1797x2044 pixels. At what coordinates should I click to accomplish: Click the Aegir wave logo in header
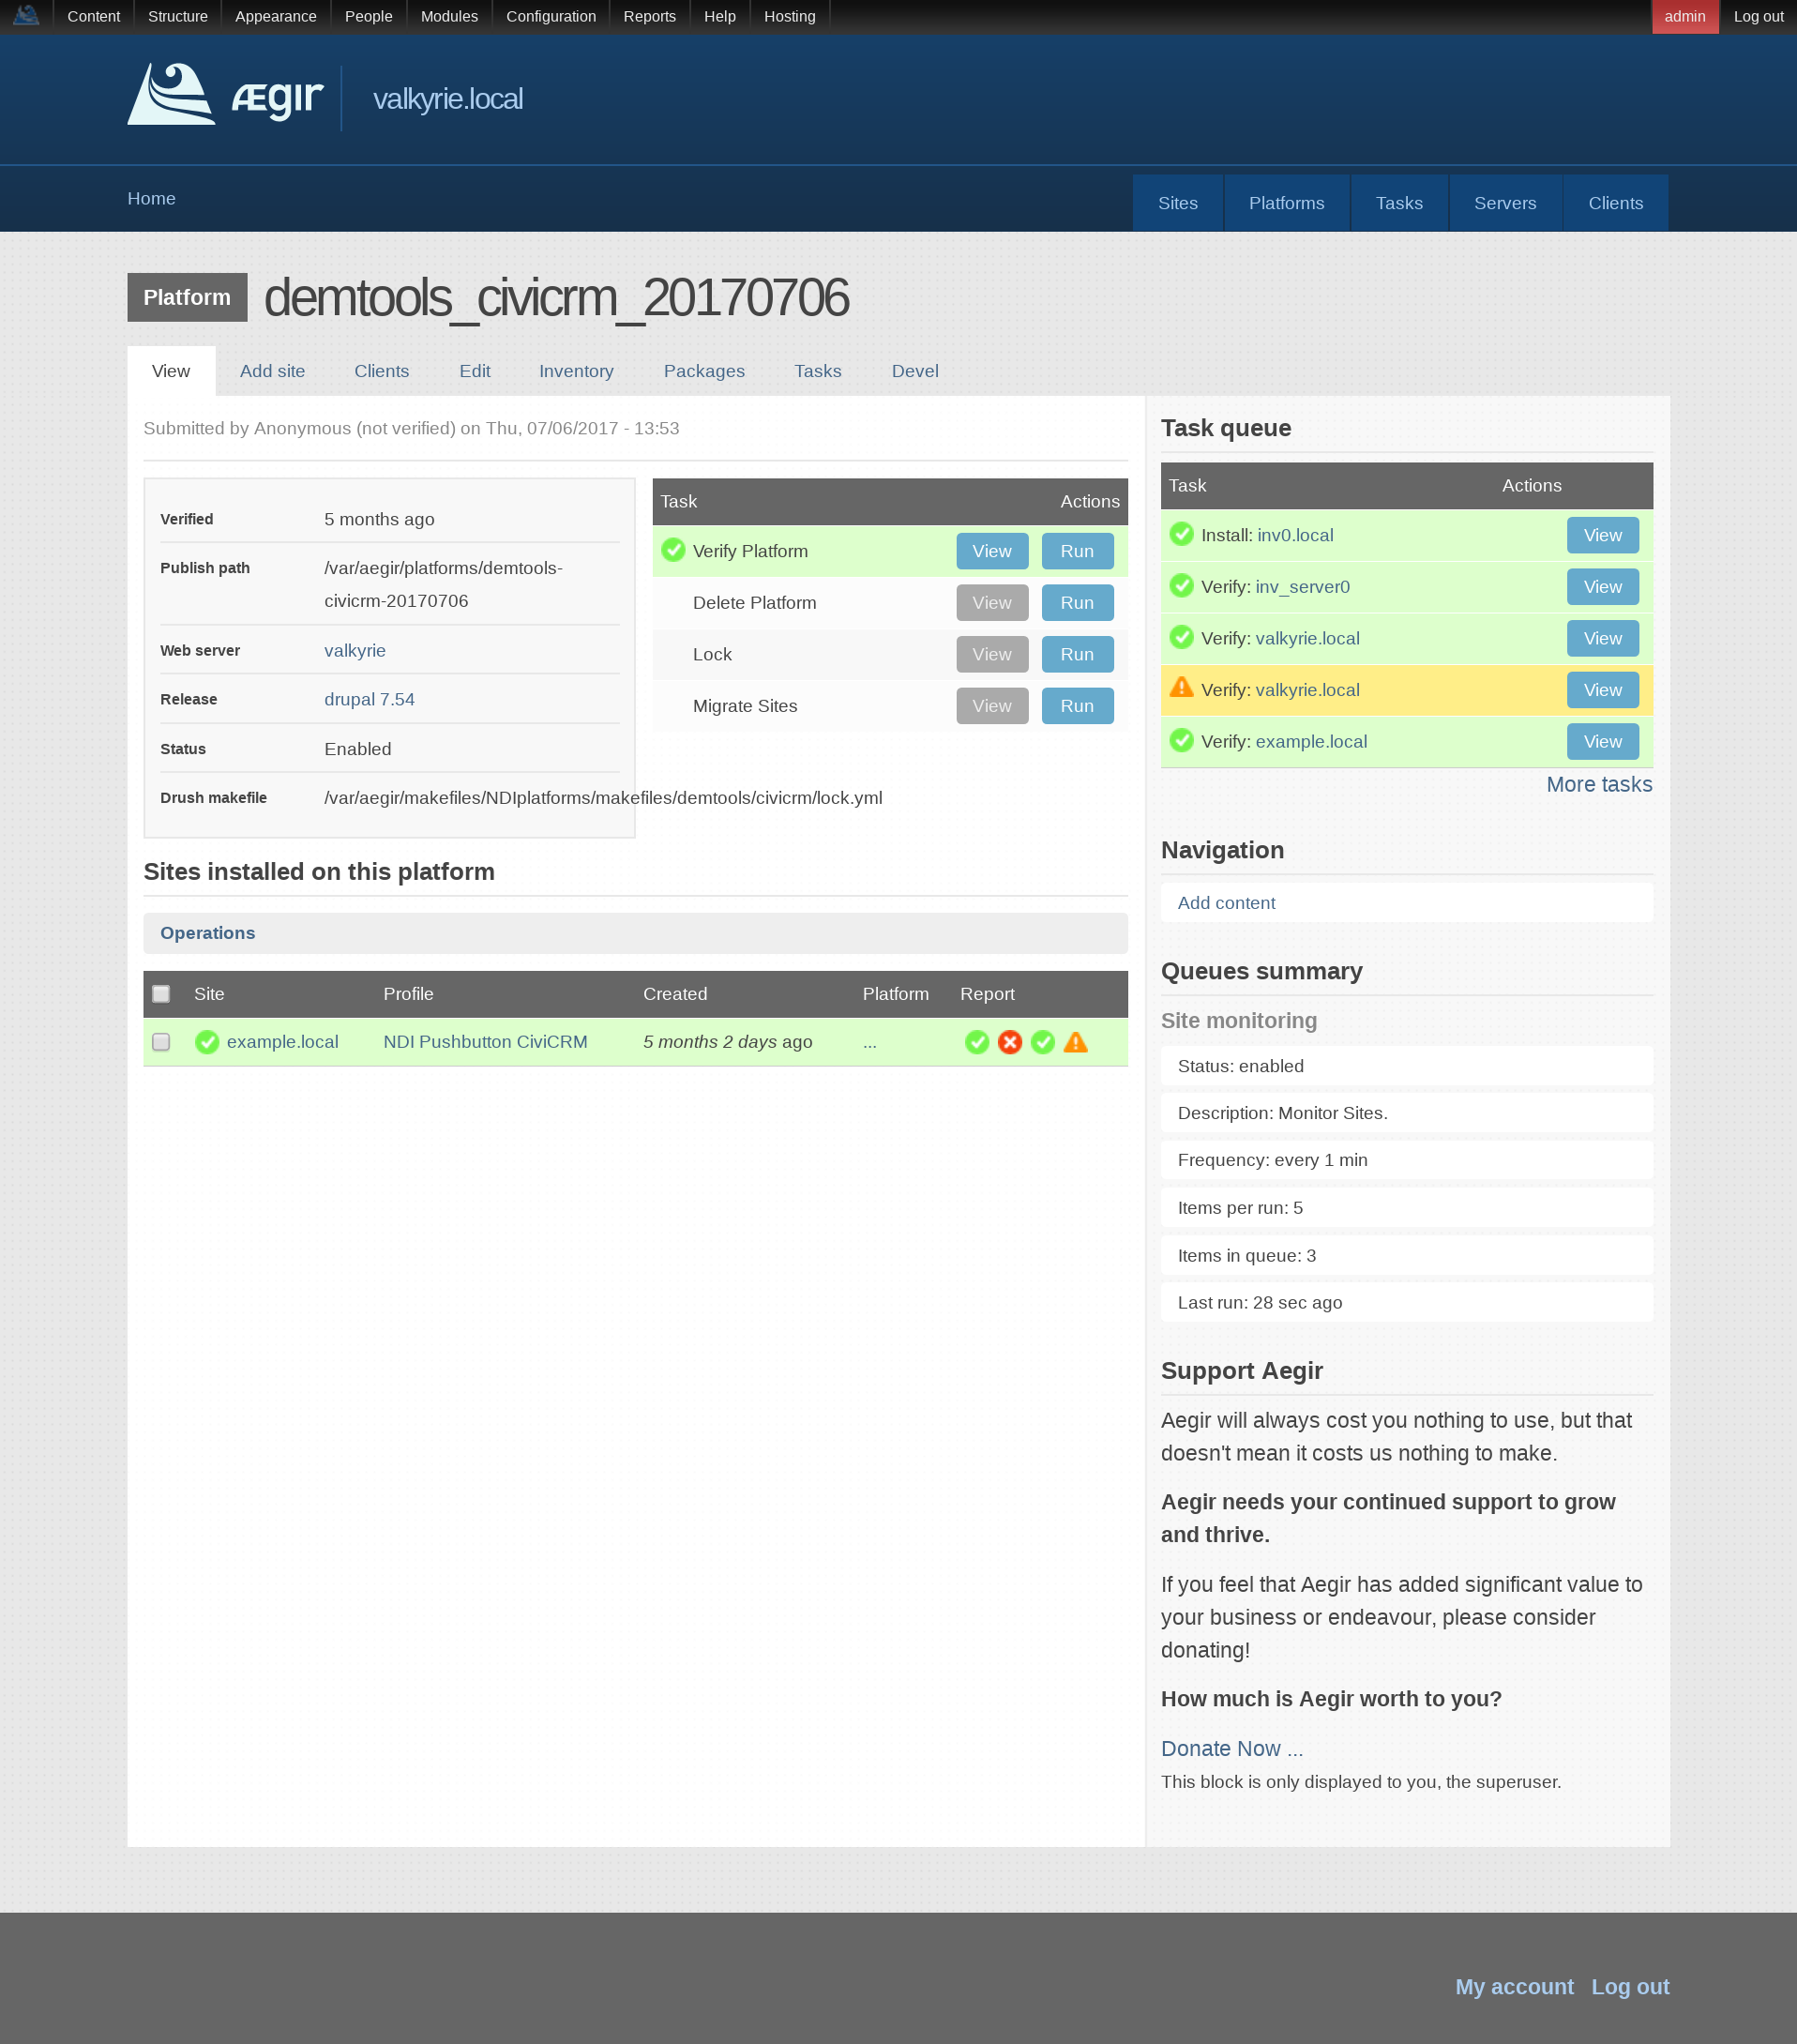[x=171, y=96]
